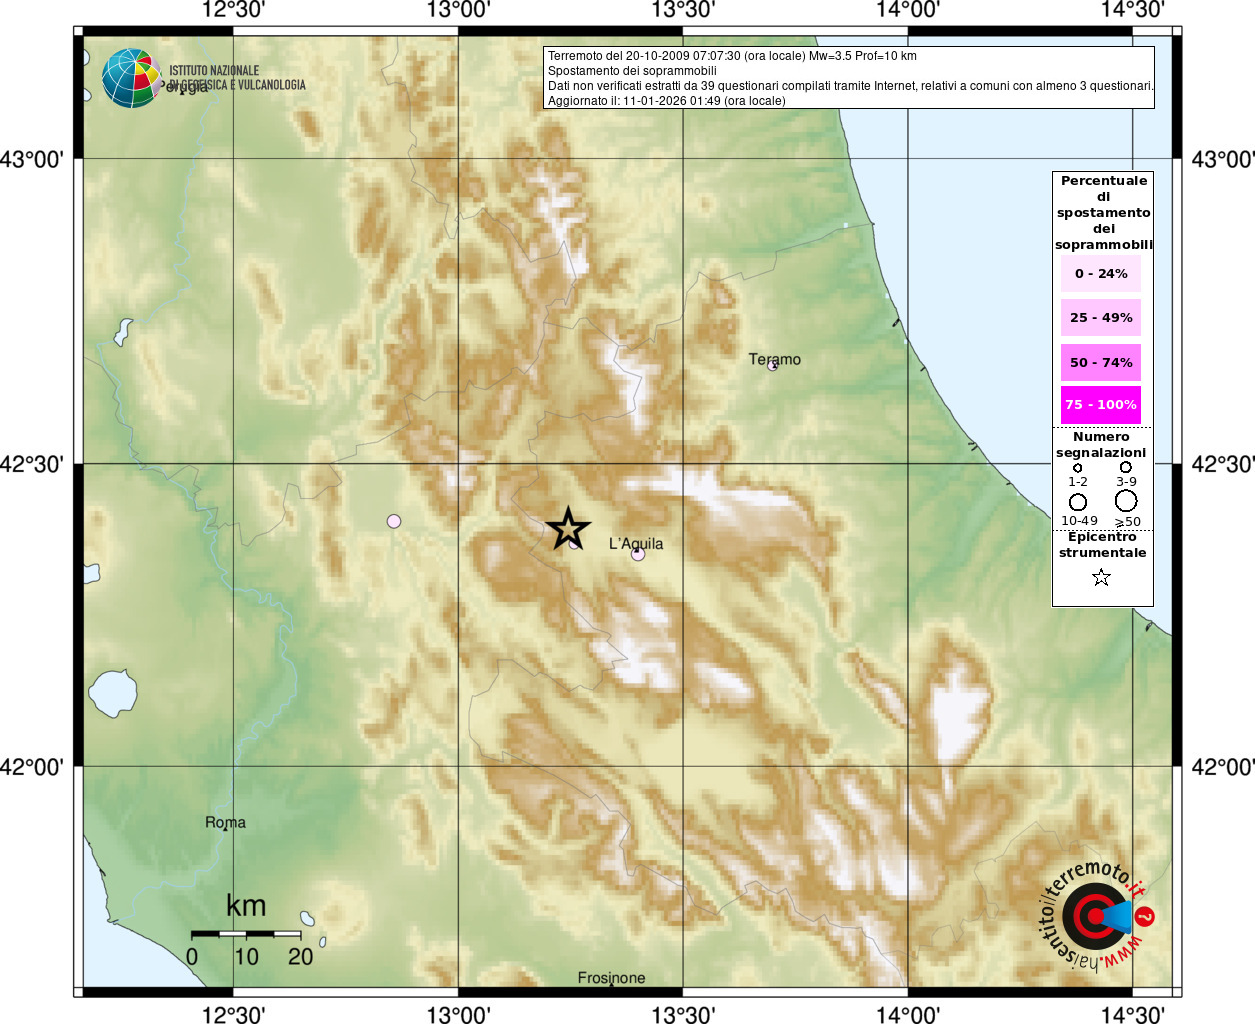Click the 25 - 49% color swatch
Viewport: 1255px width, 1024px height.
[1101, 318]
